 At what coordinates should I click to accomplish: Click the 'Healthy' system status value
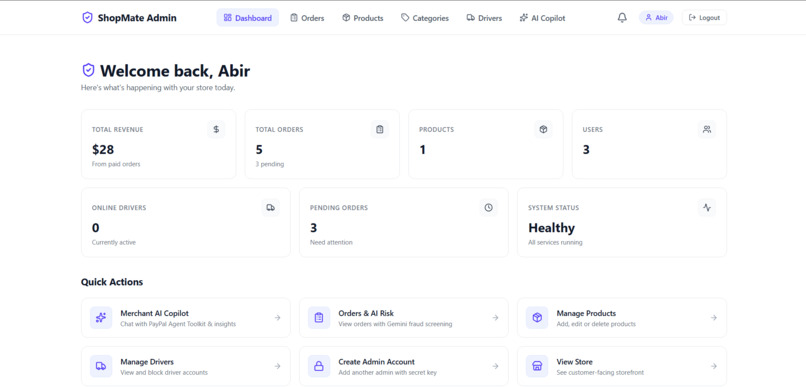552,228
